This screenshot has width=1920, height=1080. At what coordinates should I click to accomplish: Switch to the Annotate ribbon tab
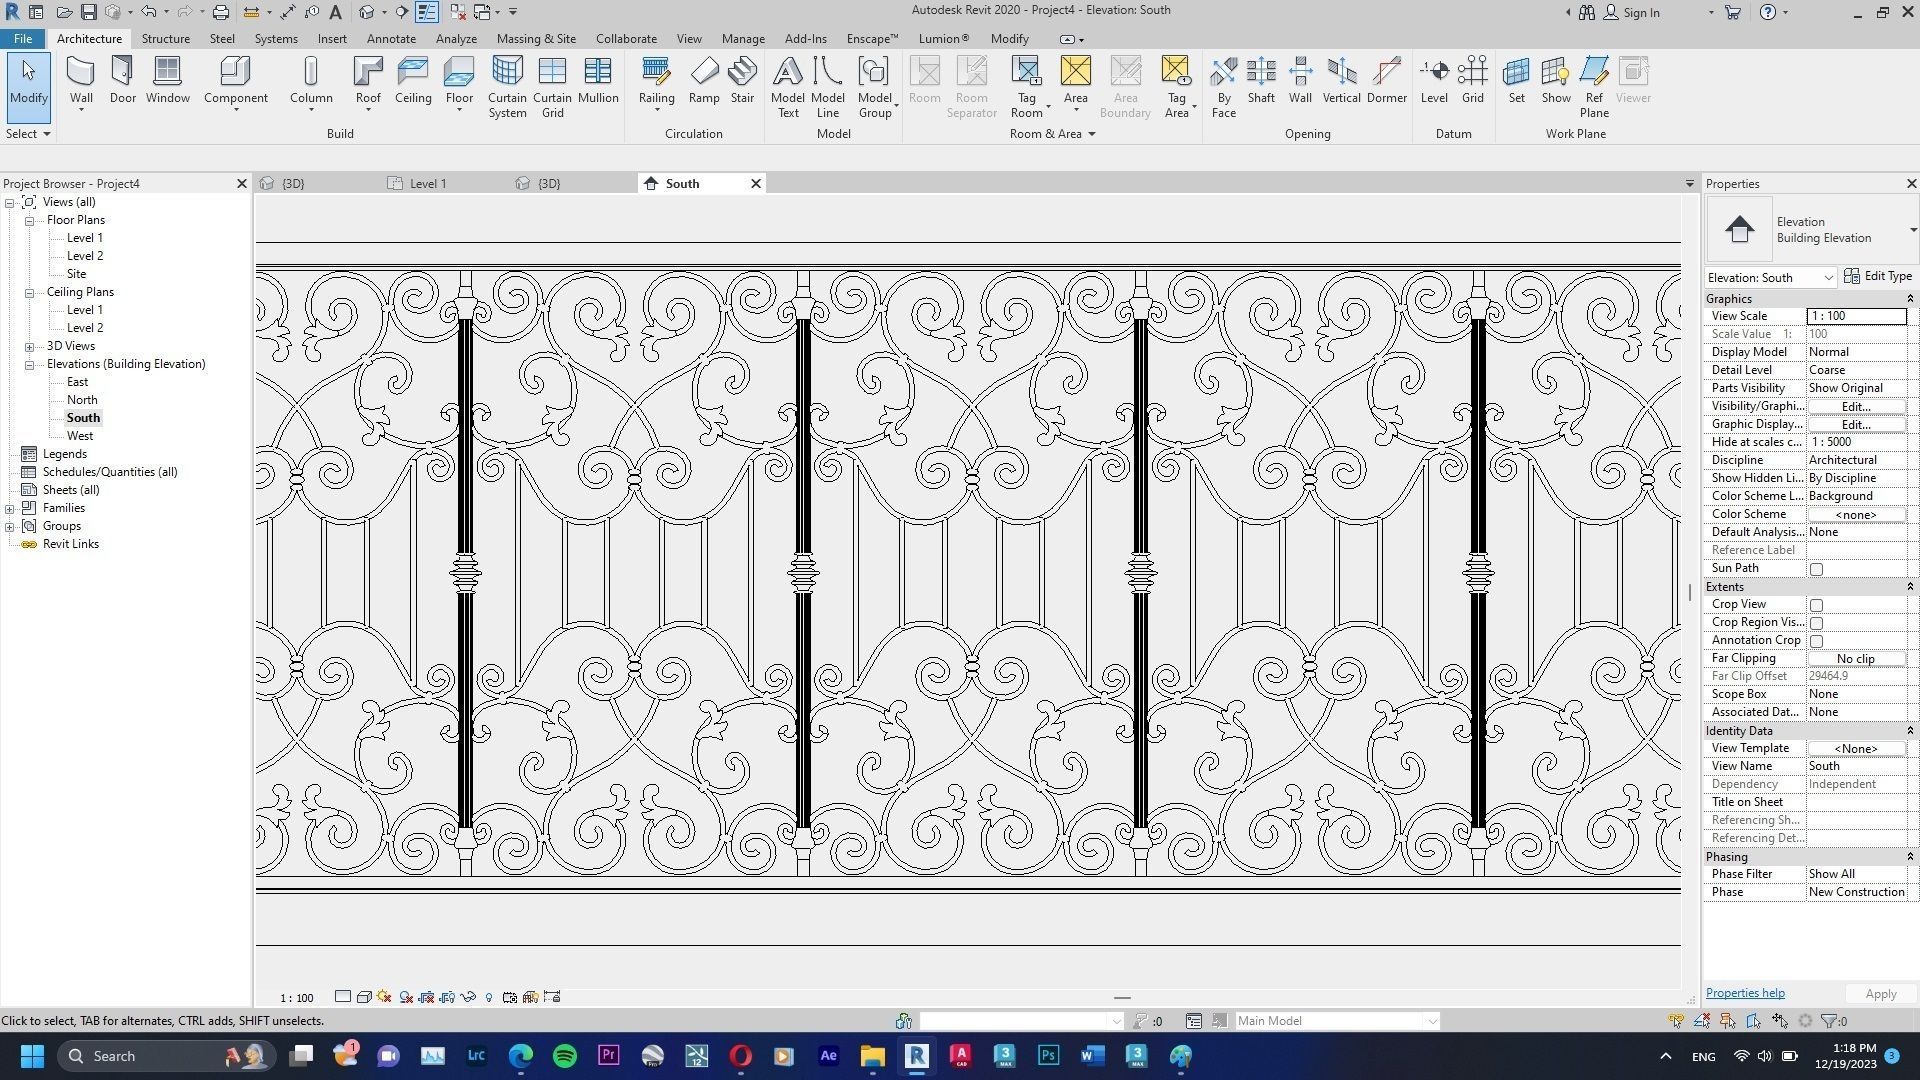[x=391, y=38]
